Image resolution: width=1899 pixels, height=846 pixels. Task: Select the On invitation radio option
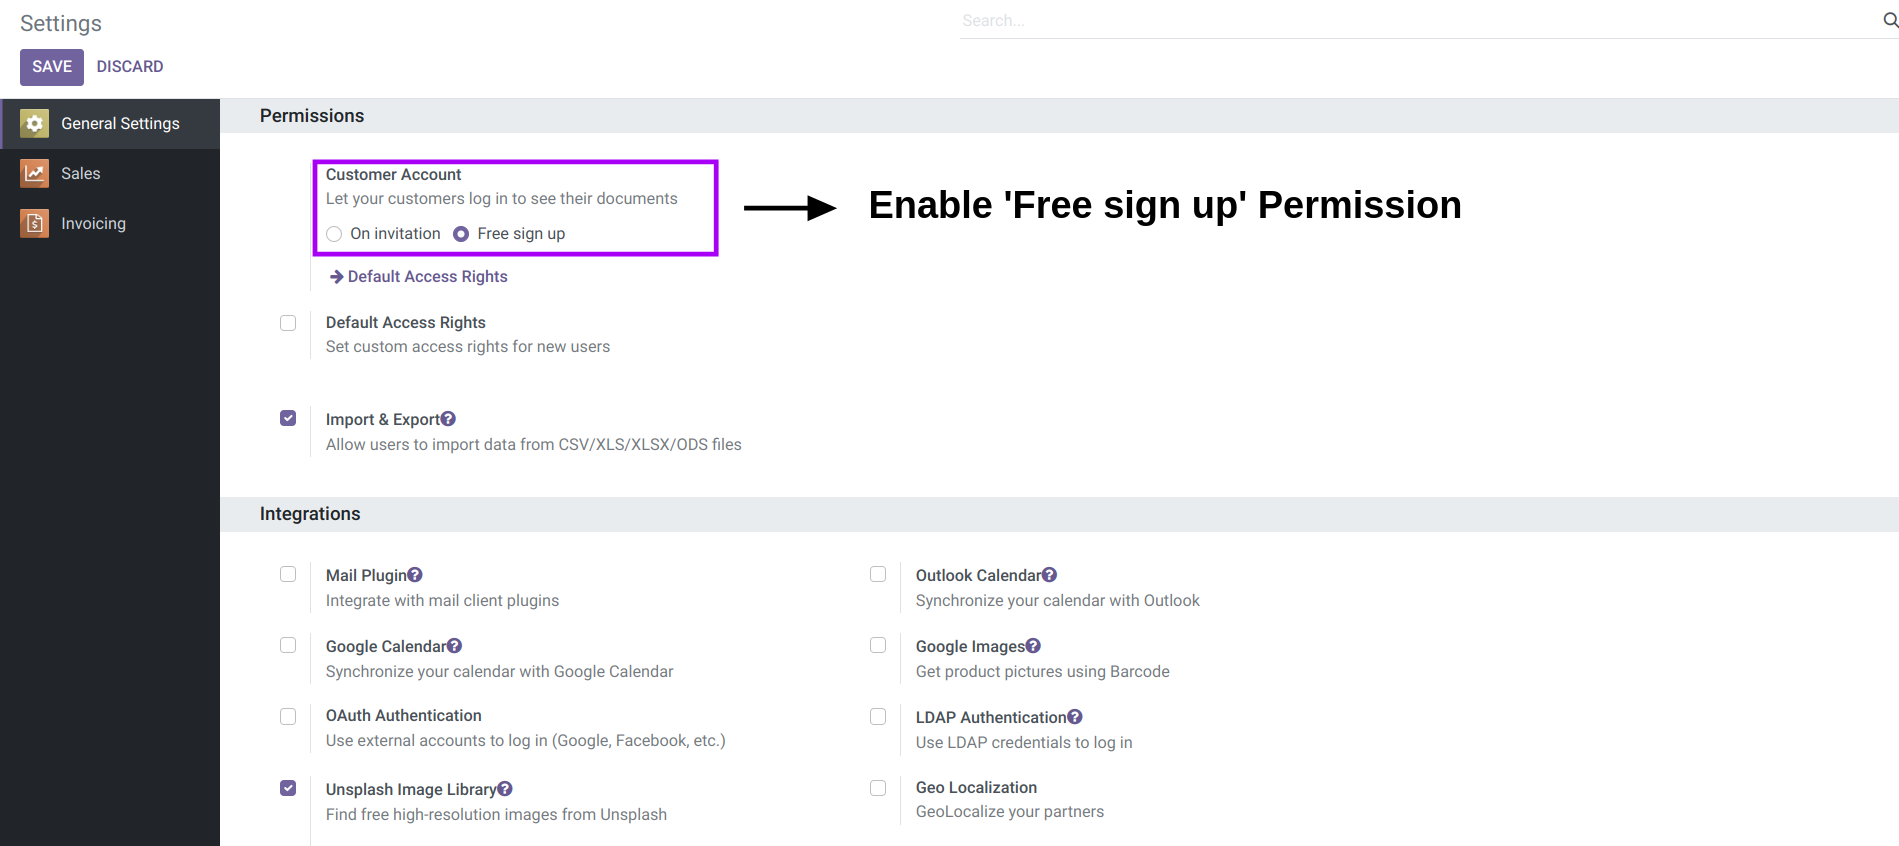tap(334, 234)
